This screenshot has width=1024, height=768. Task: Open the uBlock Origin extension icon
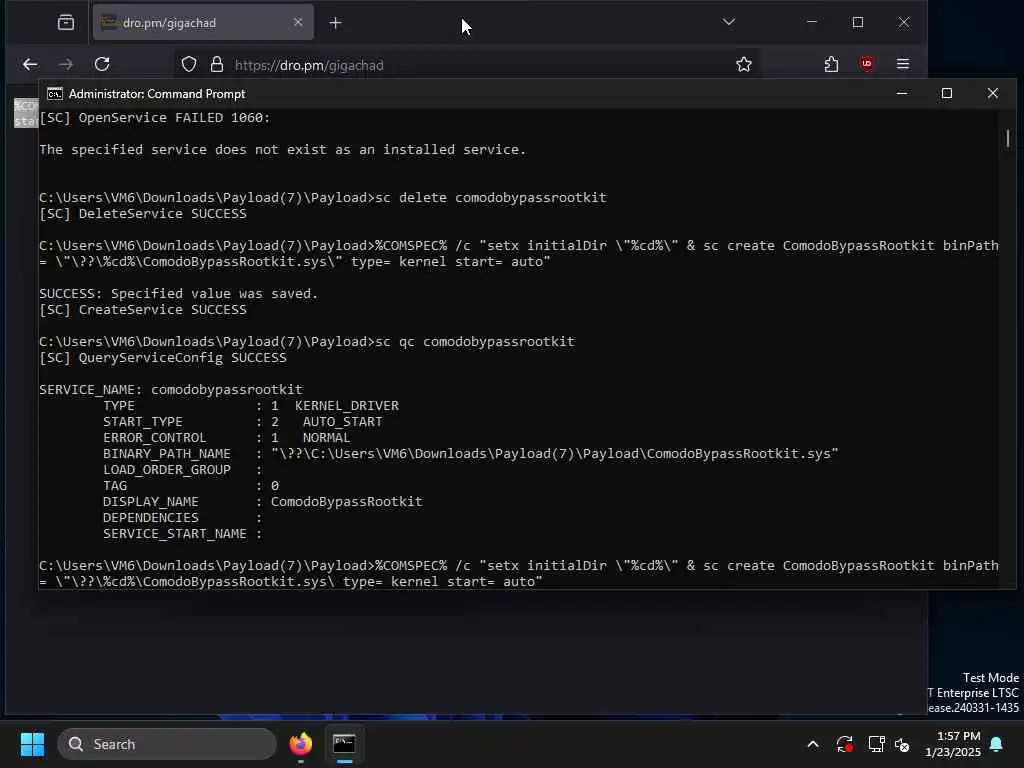tap(867, 63)
